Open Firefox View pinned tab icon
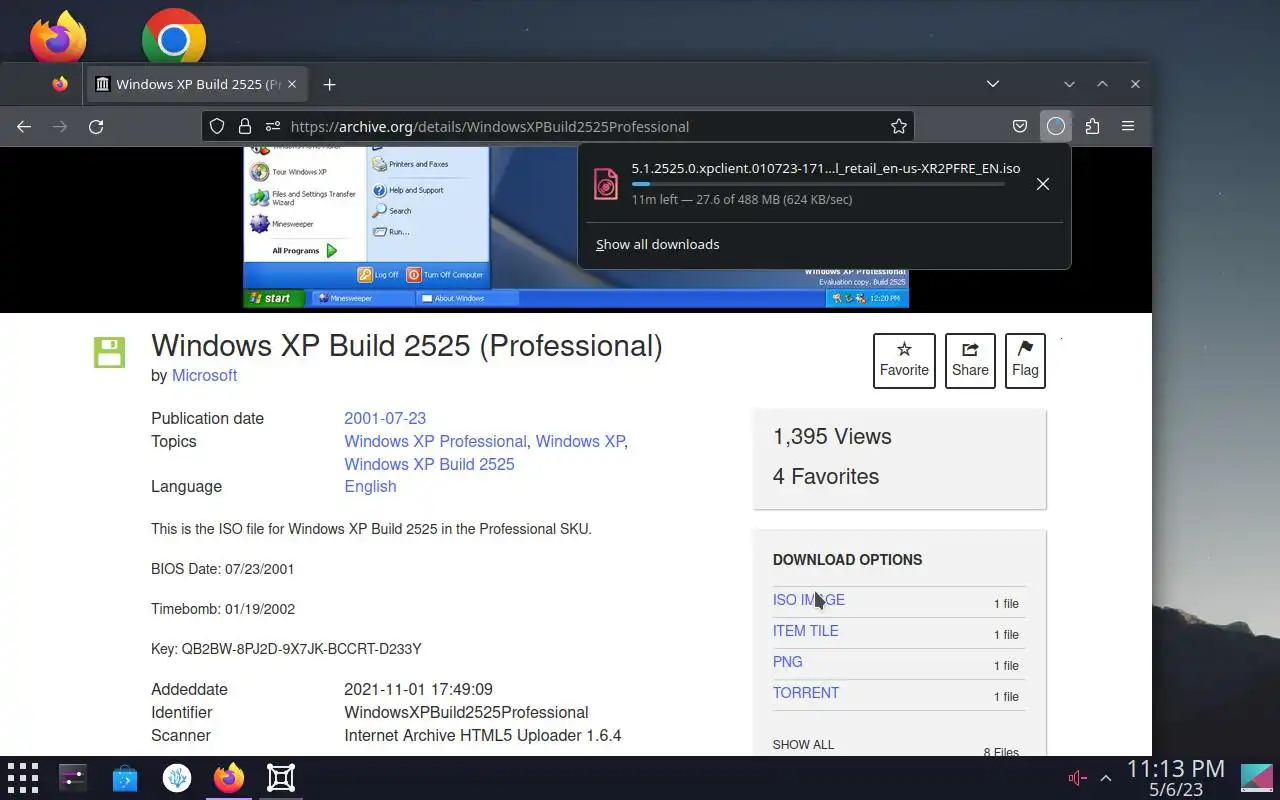Image resolution: width=1280 pixels, height=800 pixels. 60,84
